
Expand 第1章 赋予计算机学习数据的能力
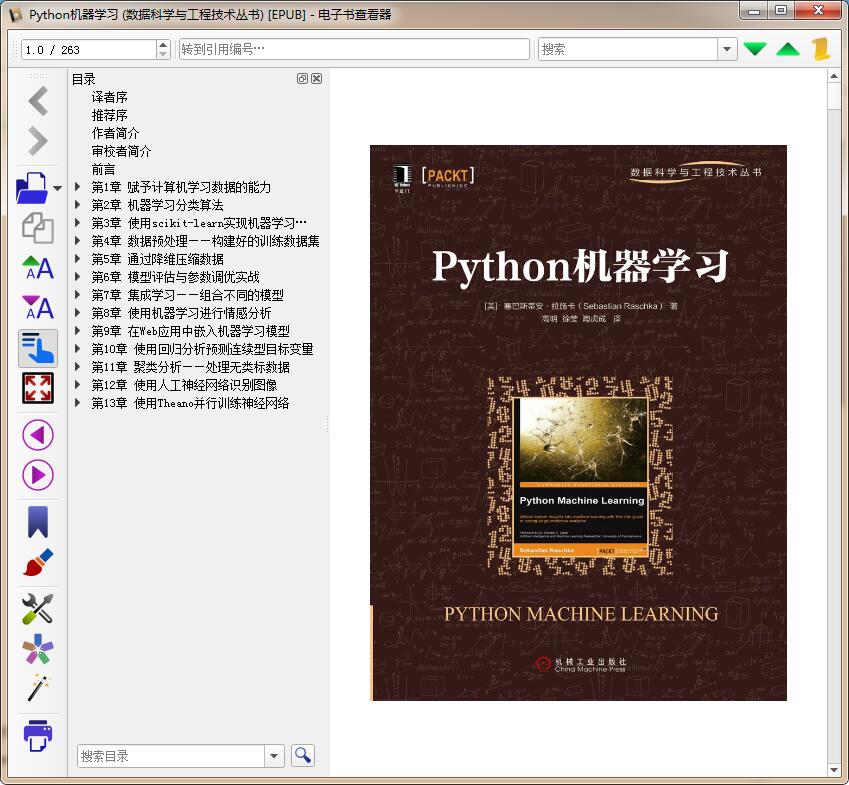[x=77, y=187]
